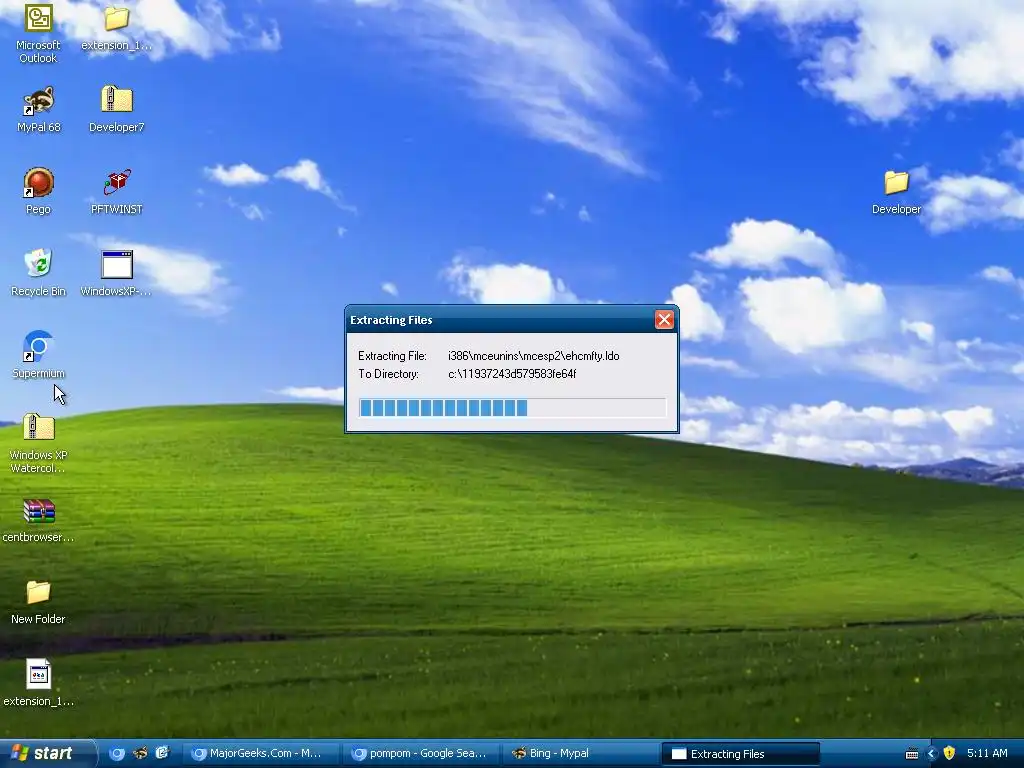The height and width of the screenshot is (768, 1024).
Task: Click the third Quick Launch icon
Action: click(162, 753)
